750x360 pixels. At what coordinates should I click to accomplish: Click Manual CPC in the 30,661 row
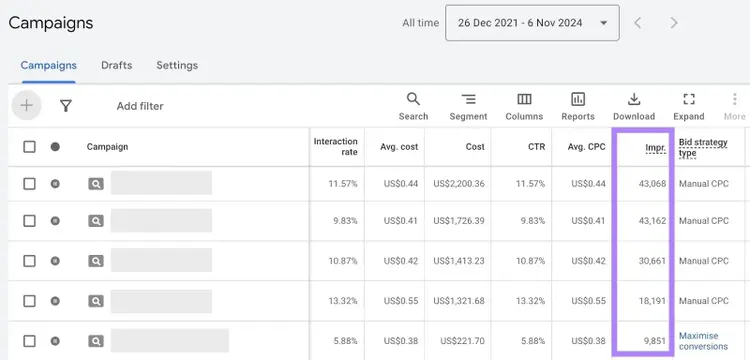704,261
